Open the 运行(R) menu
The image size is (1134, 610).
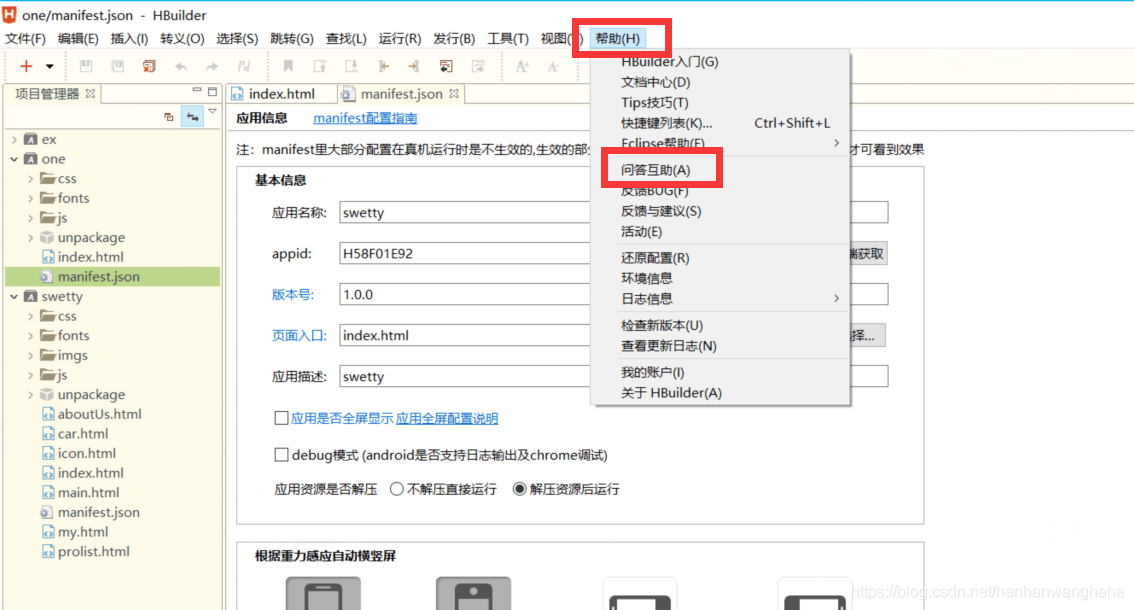click(x=400, y=38)
